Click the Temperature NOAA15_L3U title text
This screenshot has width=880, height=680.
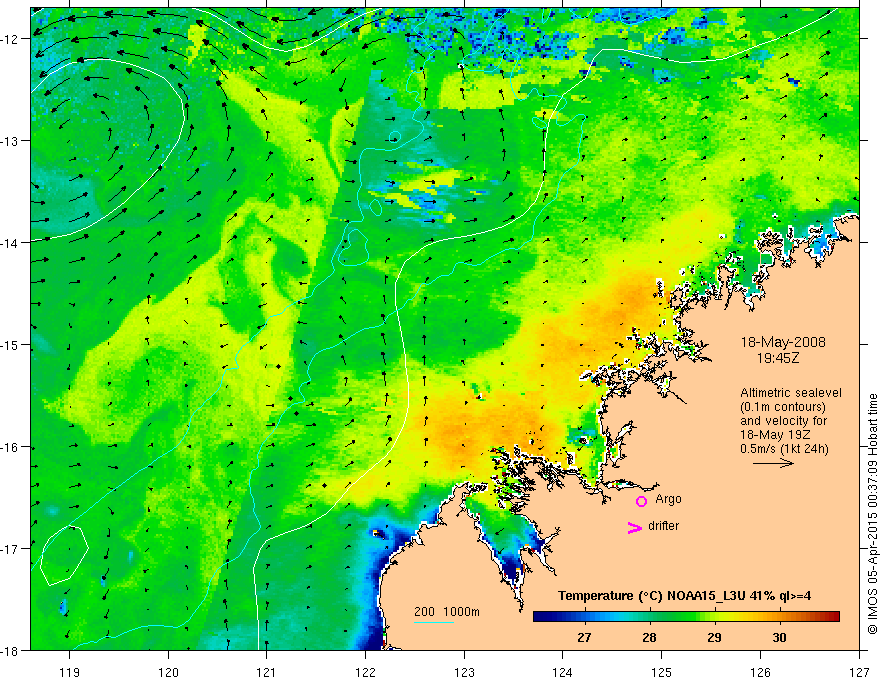click(684, 596)
